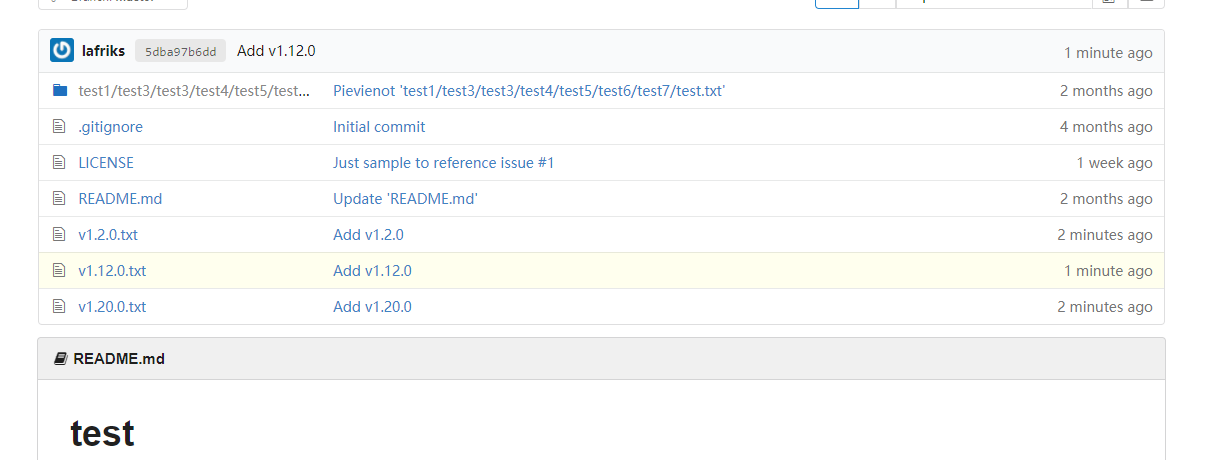
Task: Click '1 minute ago' in the latest commit header
Action: [1108, 53]
